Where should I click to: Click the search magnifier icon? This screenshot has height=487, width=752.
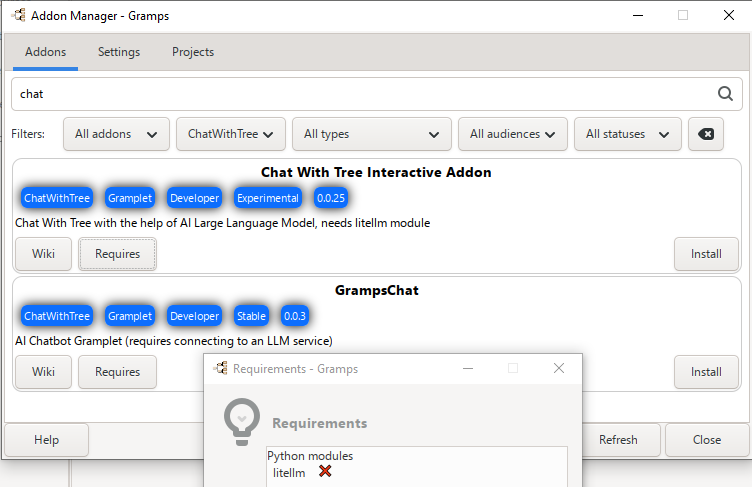pos(725,94)
